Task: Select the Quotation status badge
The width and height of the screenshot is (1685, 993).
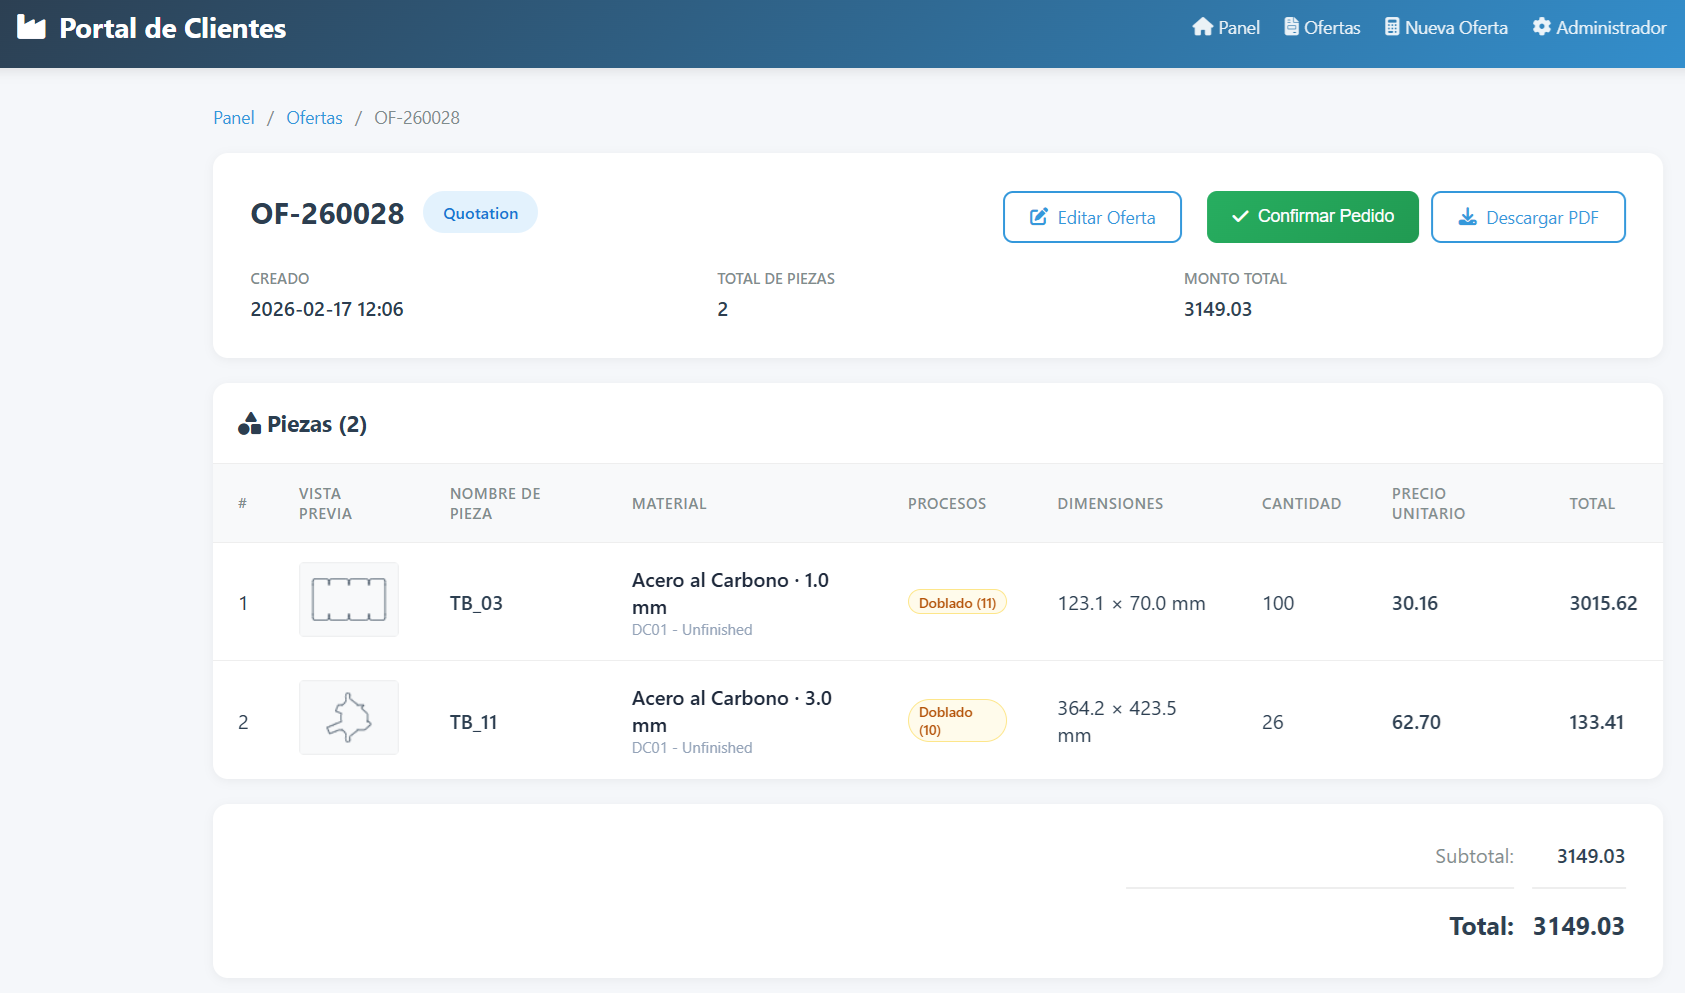Action: point(480,213)
